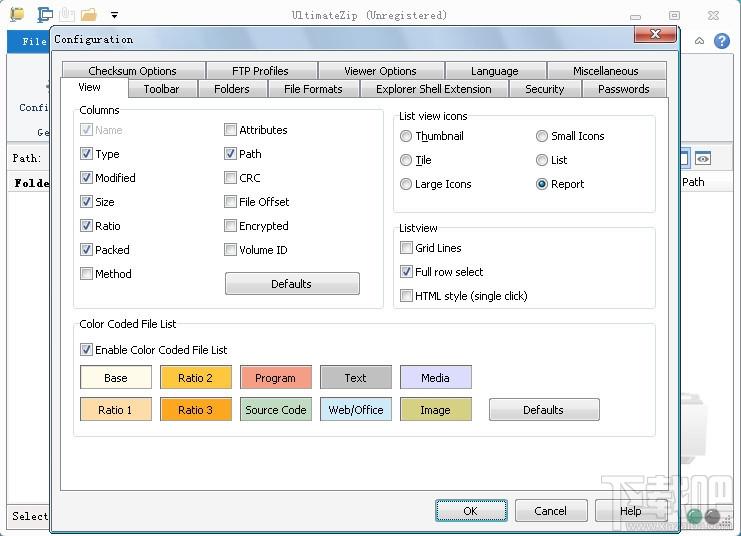
Task: Uncheck the Path column checkbox
Action: click(x=230, y=154)
